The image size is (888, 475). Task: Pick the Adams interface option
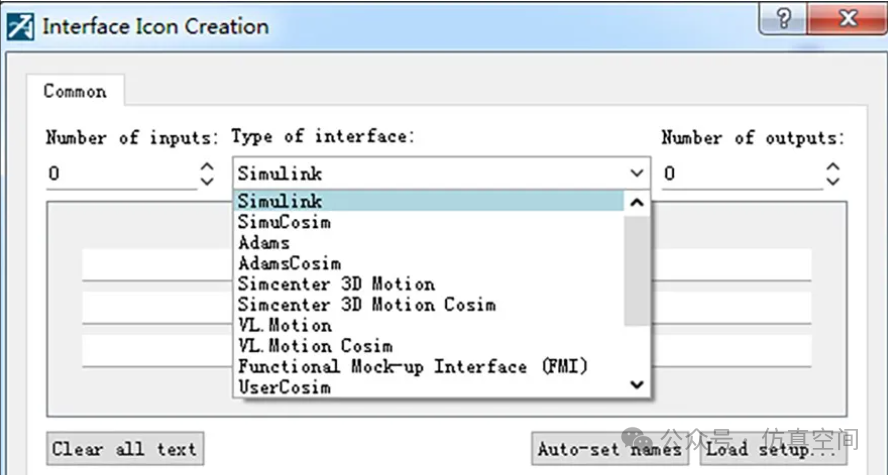[x=264, y=243]
